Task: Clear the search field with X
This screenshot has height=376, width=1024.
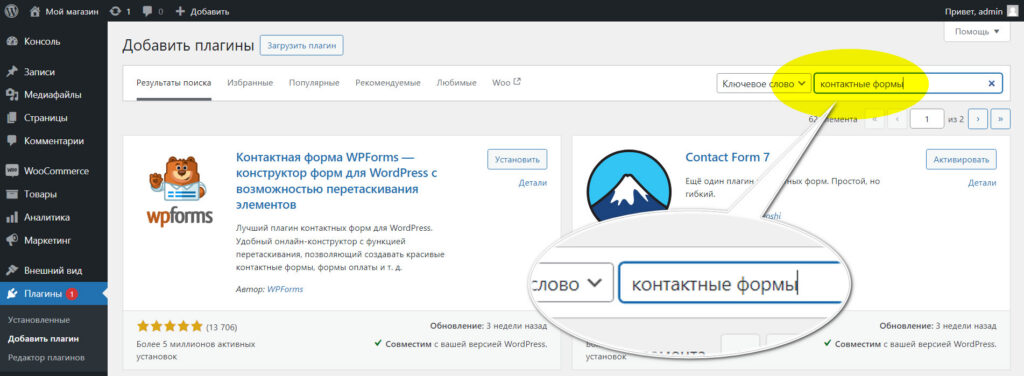Action: click(x=992, y=84)
